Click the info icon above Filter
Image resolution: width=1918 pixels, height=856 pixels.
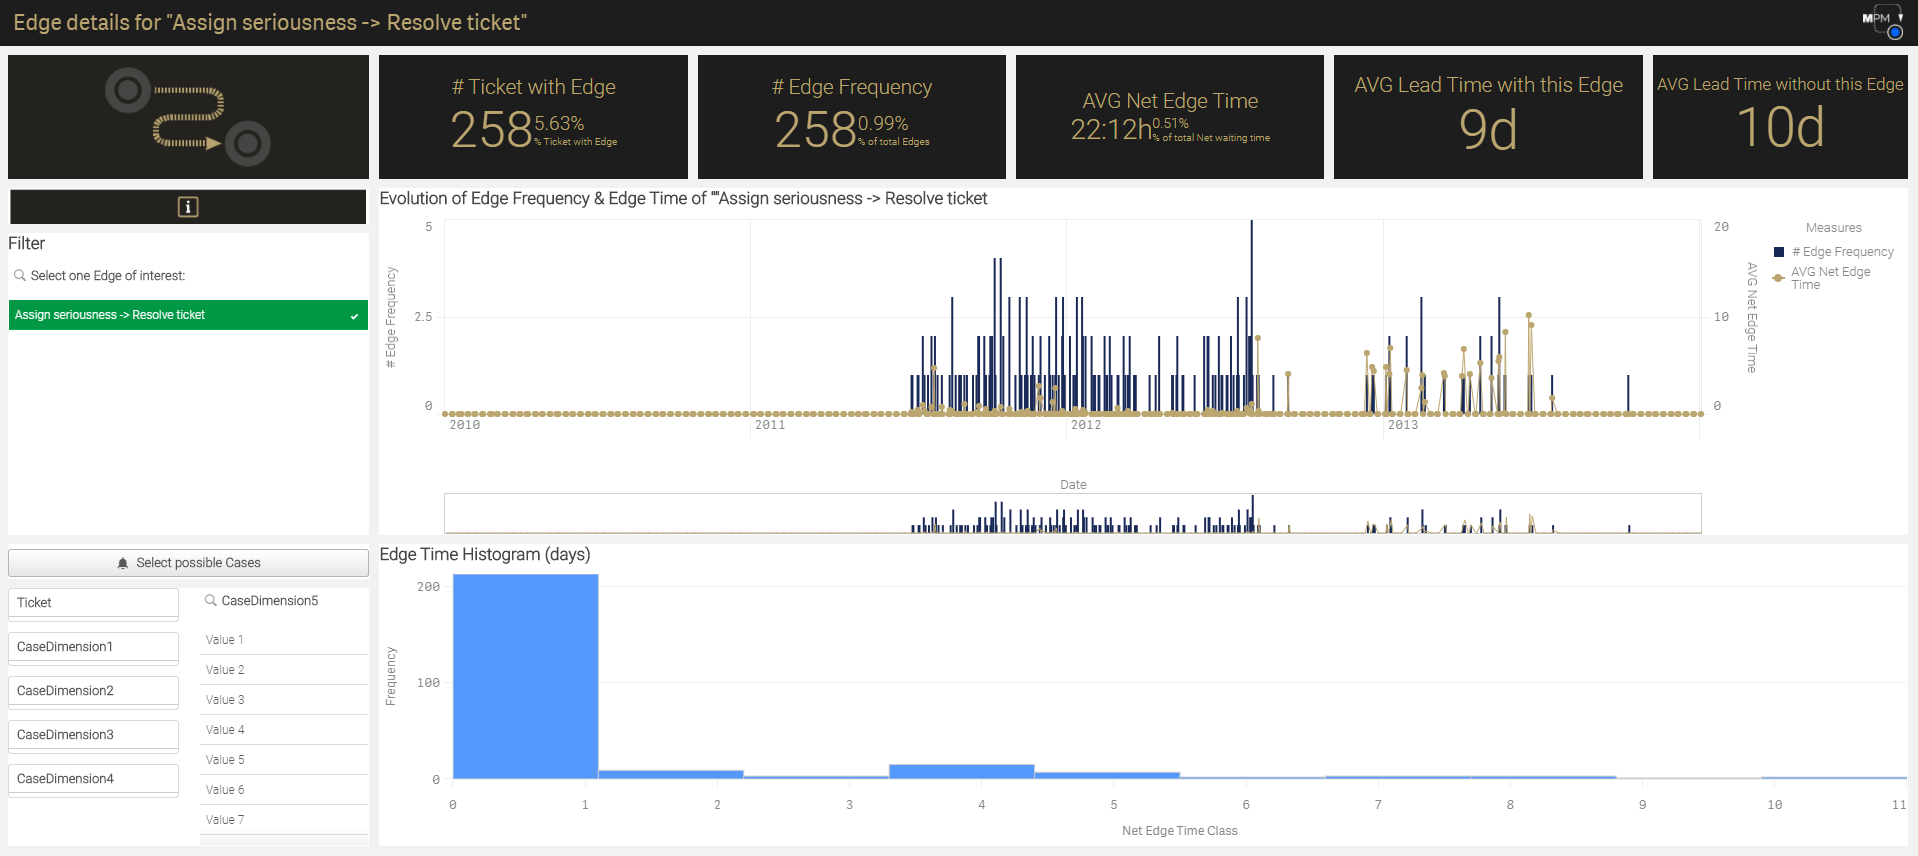[188, 207]
